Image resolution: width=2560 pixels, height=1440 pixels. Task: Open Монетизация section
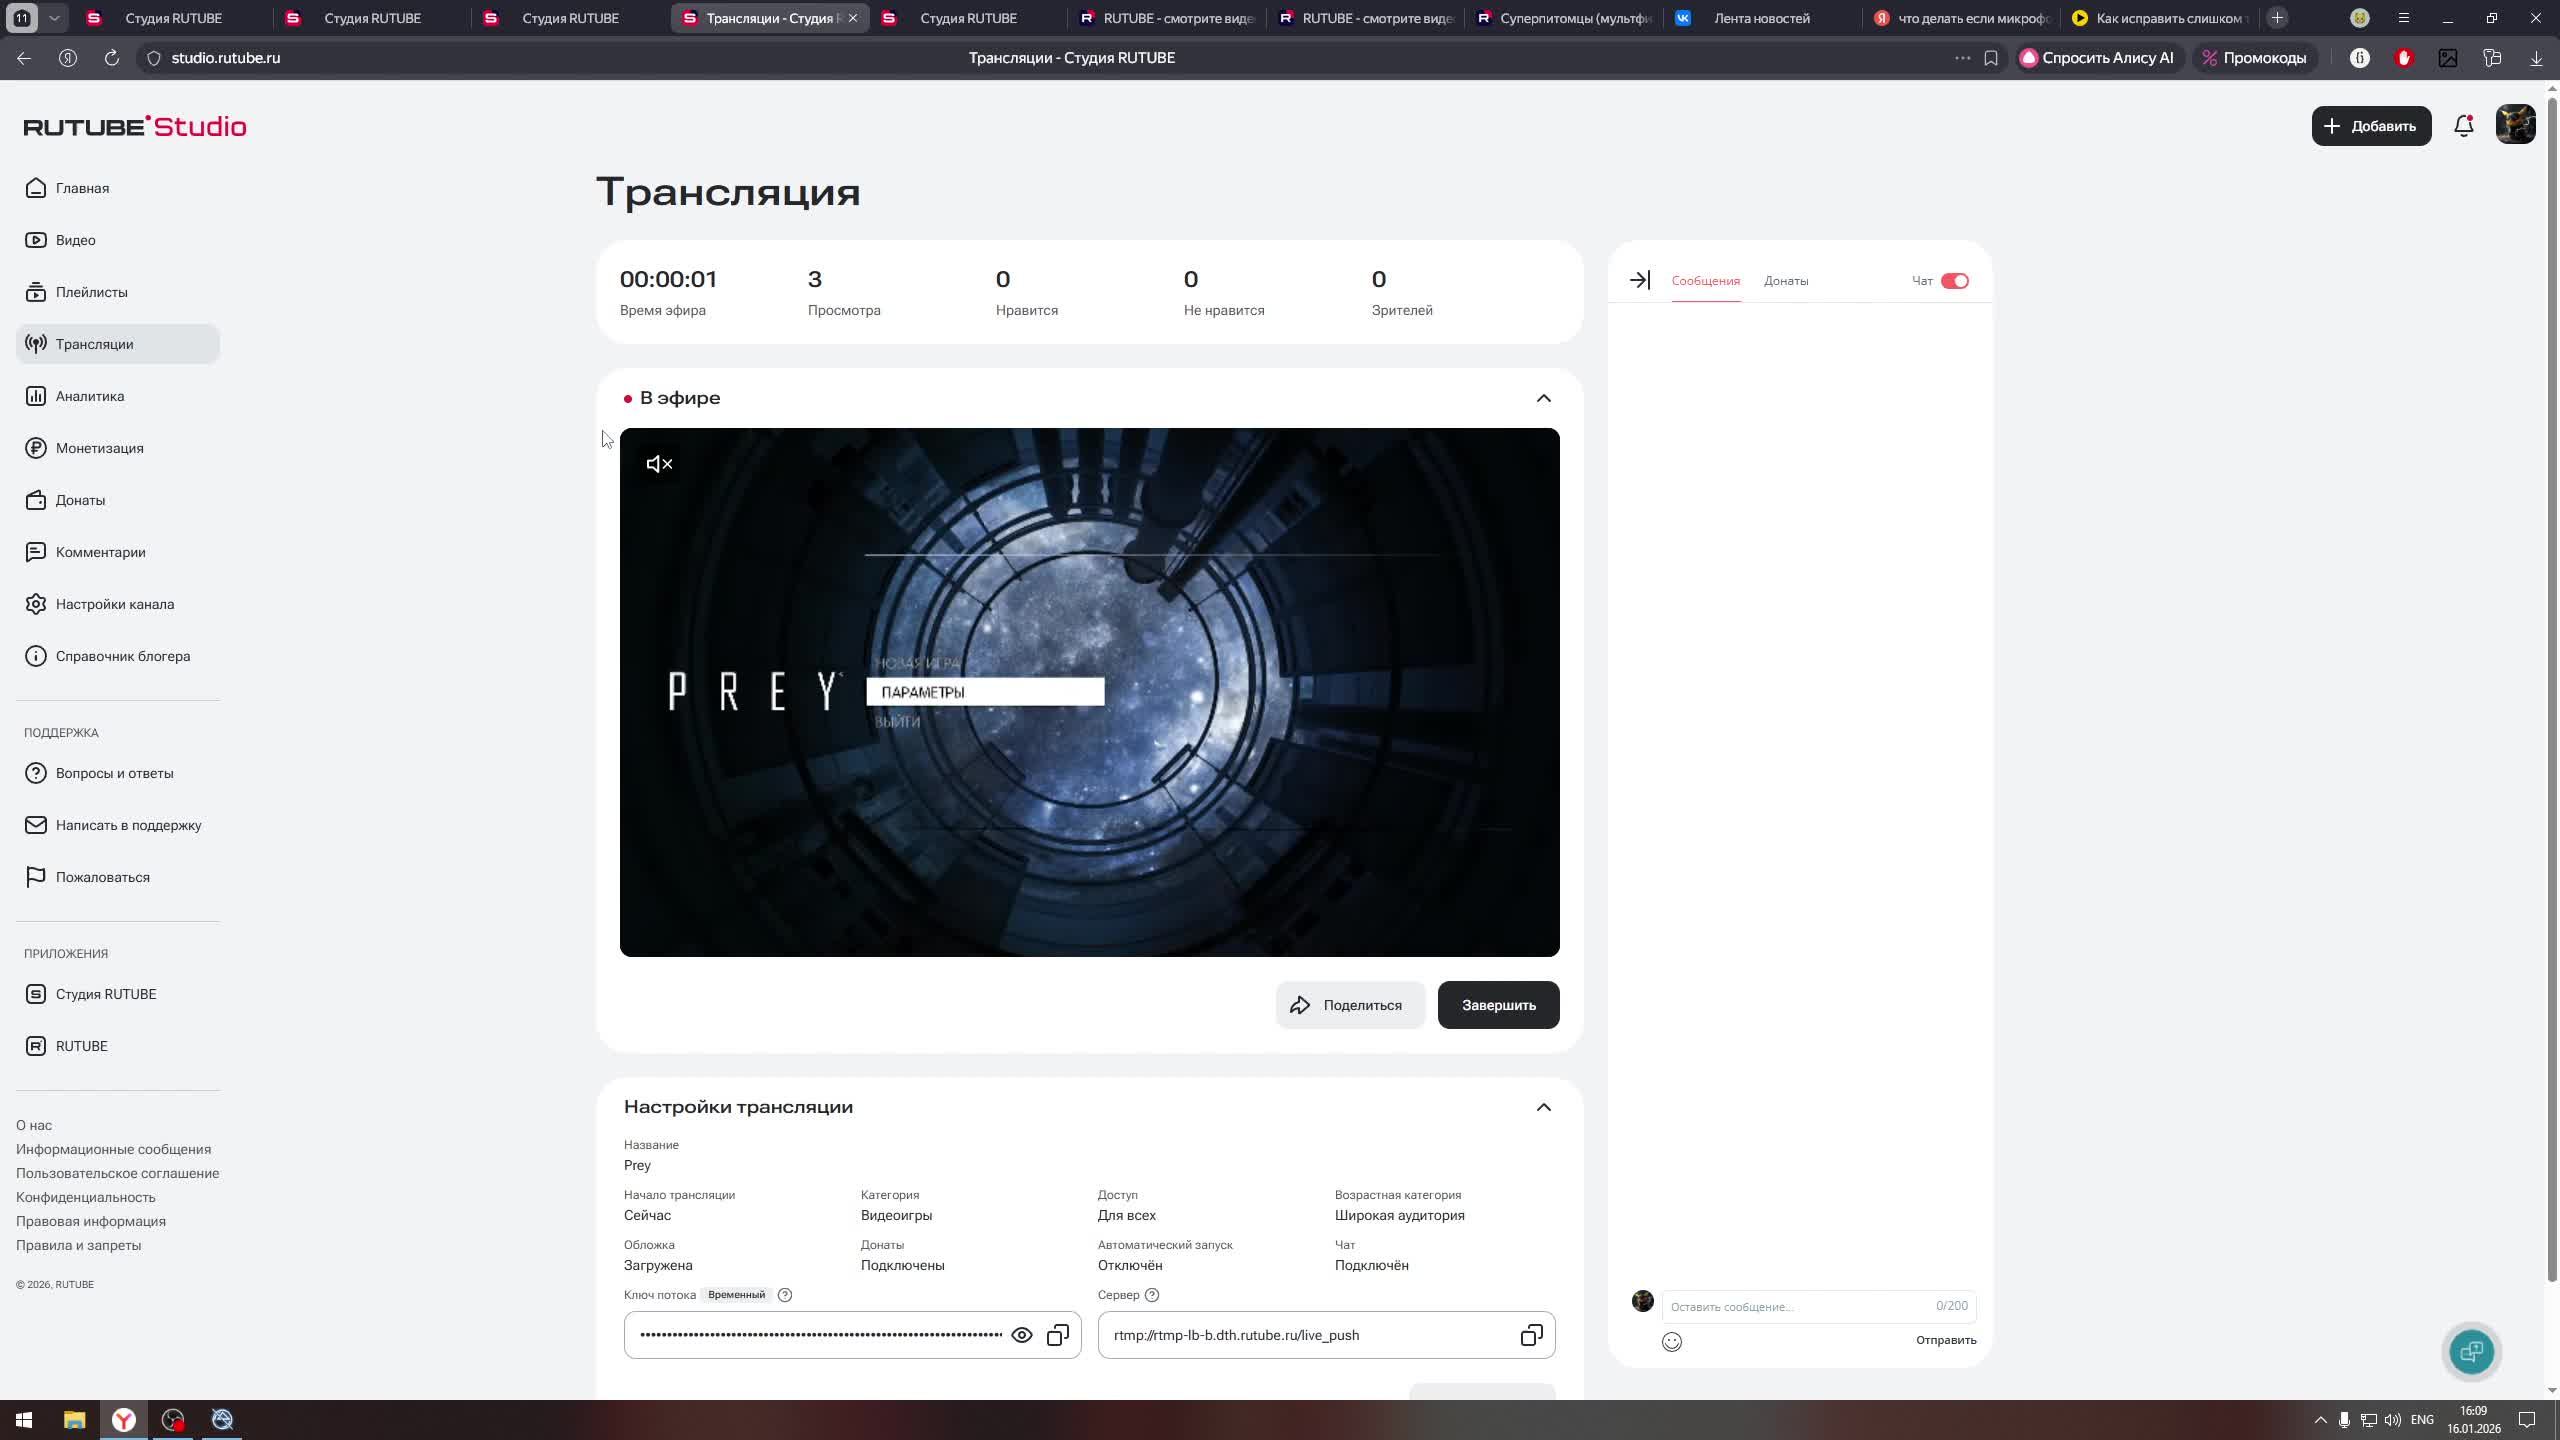[x=118, y=448]
